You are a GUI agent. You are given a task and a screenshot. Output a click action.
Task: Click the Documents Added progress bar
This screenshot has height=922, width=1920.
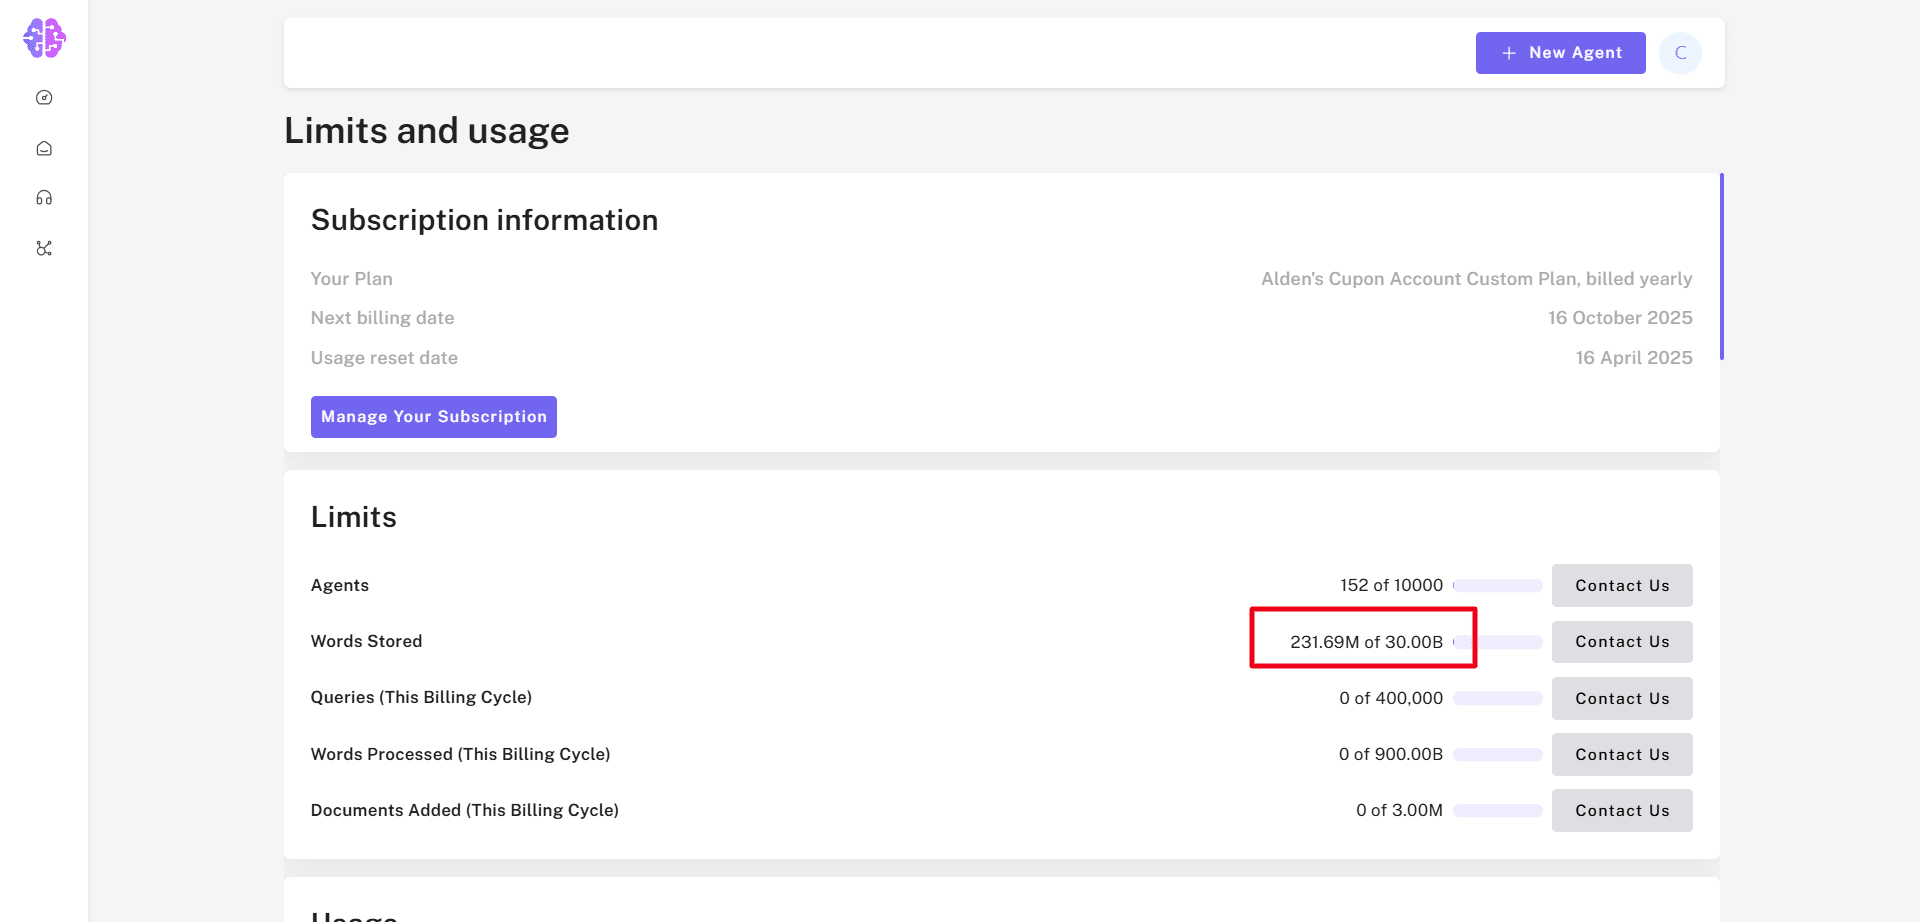pyautogui.click(x=1497, y=810)
